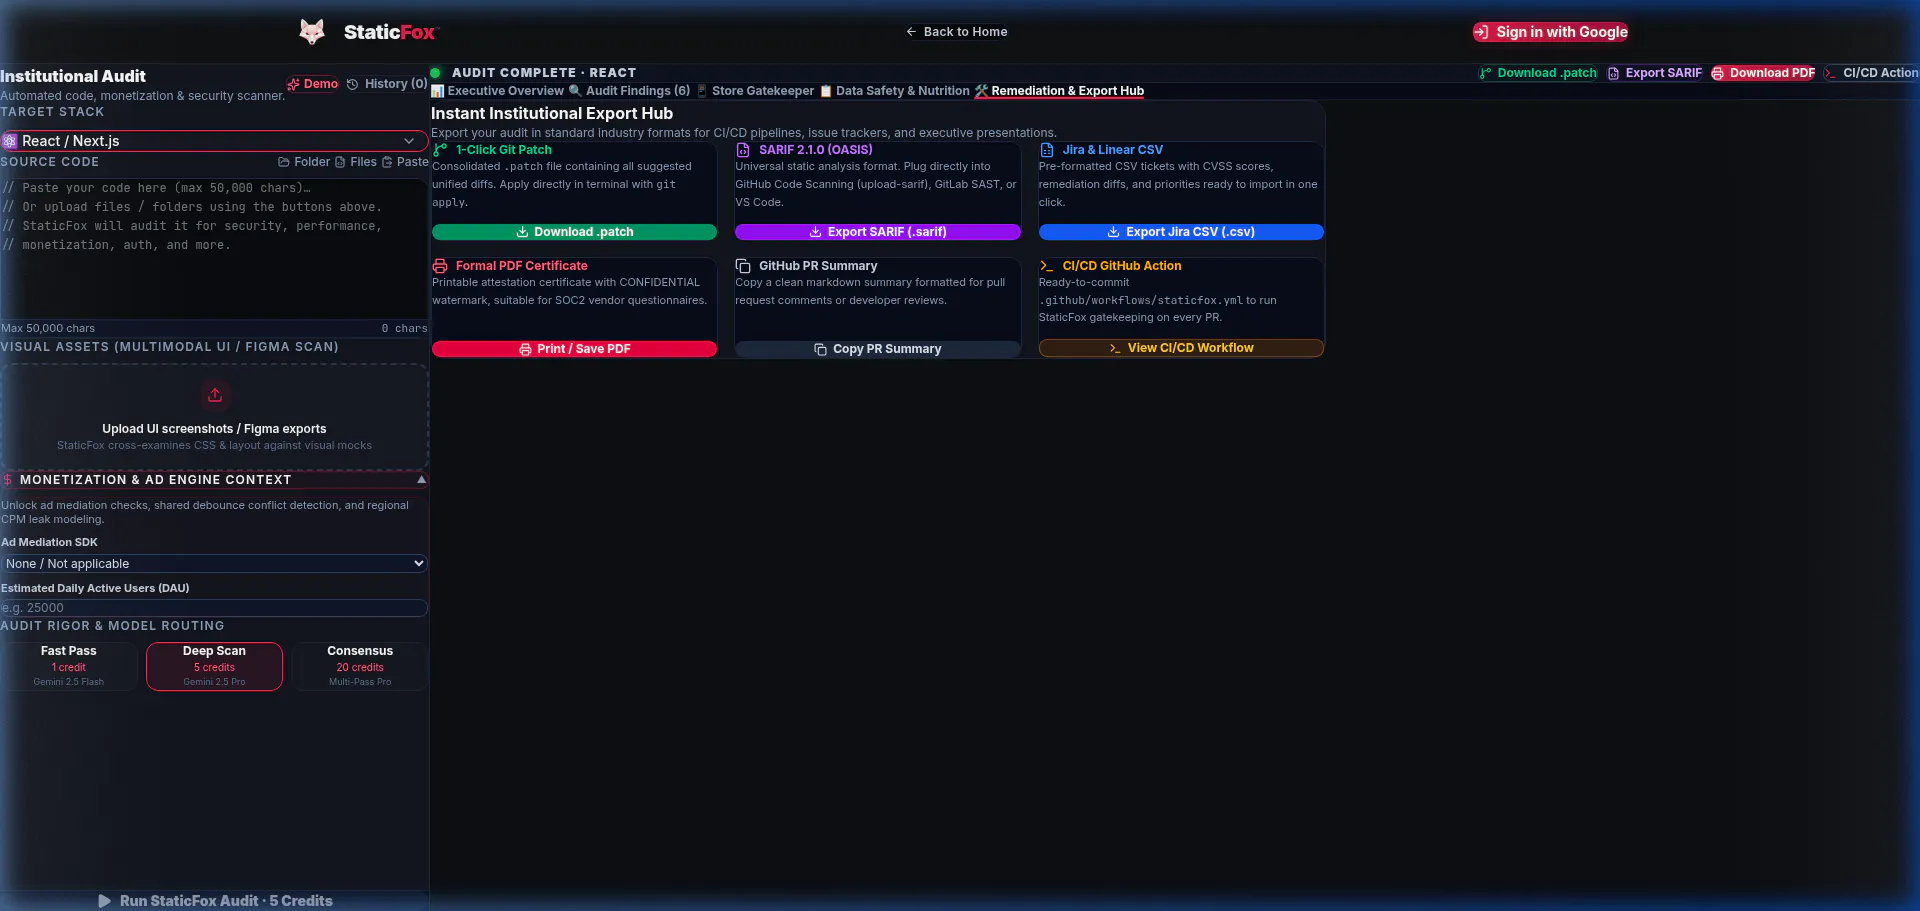Click the copy icon beside GitHub PR Summary
The image size is (1920, 911).
[x=743, y=266]
